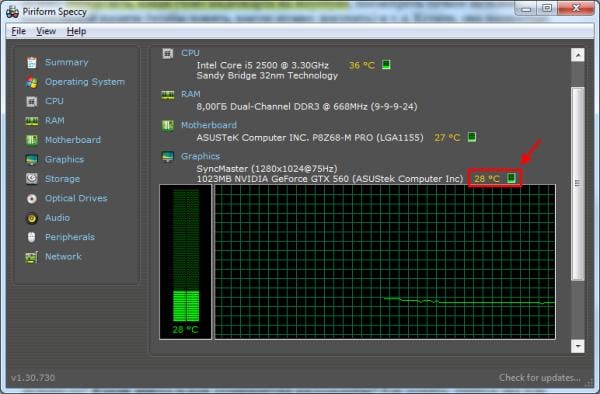600x394 pixels.
Task: Open the Storage drive icon in sidebar
Action: coord(32,179)
